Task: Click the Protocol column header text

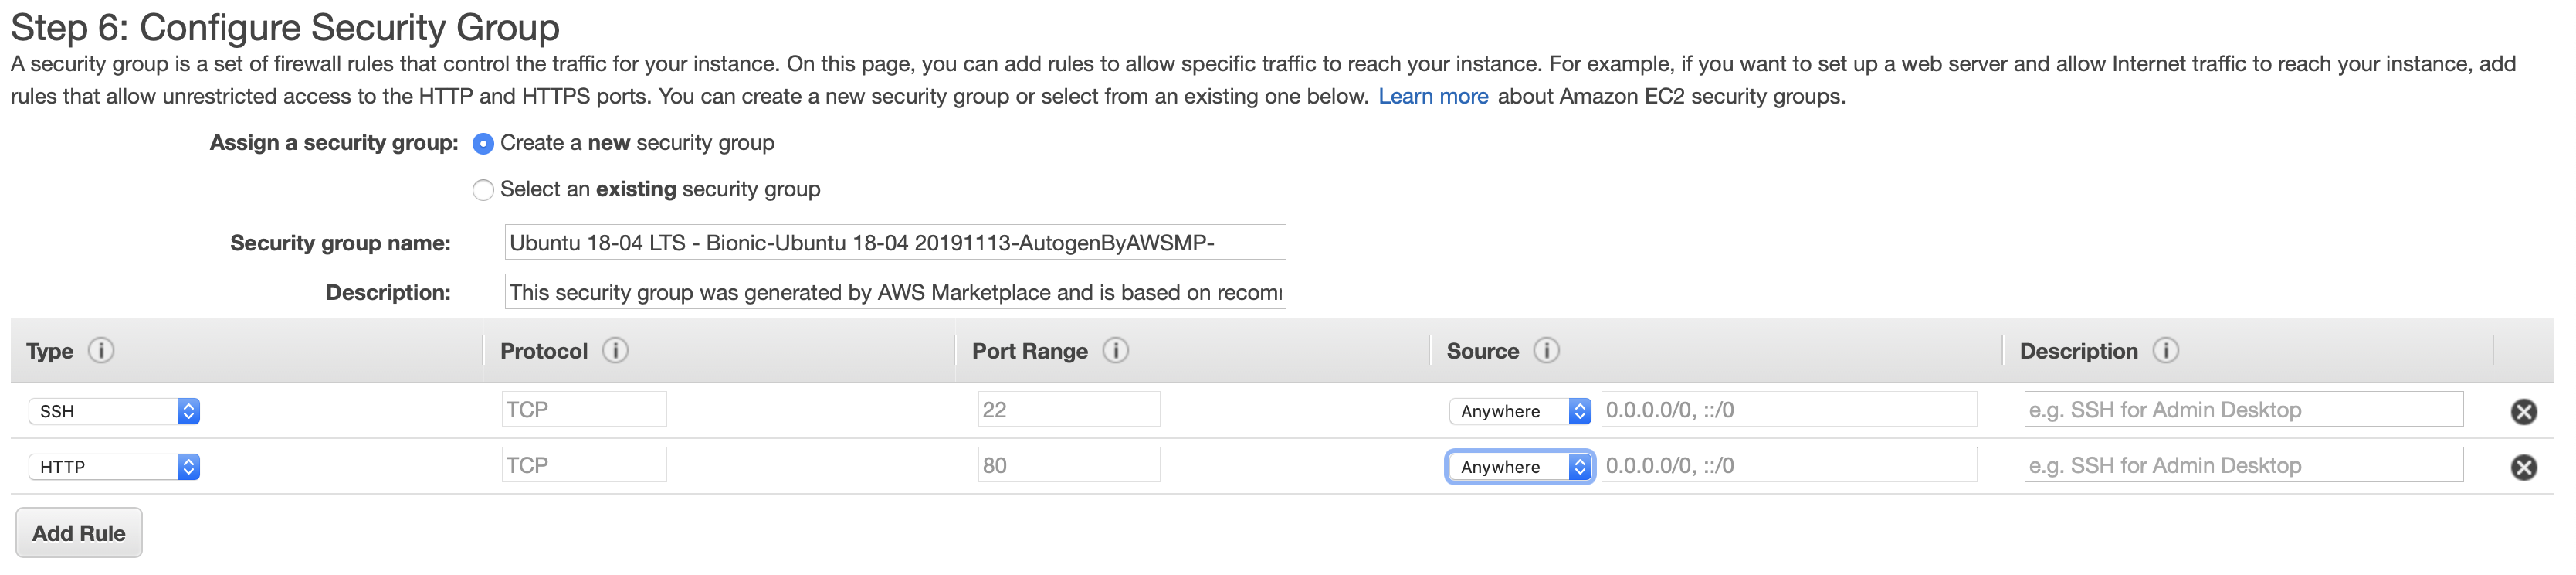Action: point(544,351)
